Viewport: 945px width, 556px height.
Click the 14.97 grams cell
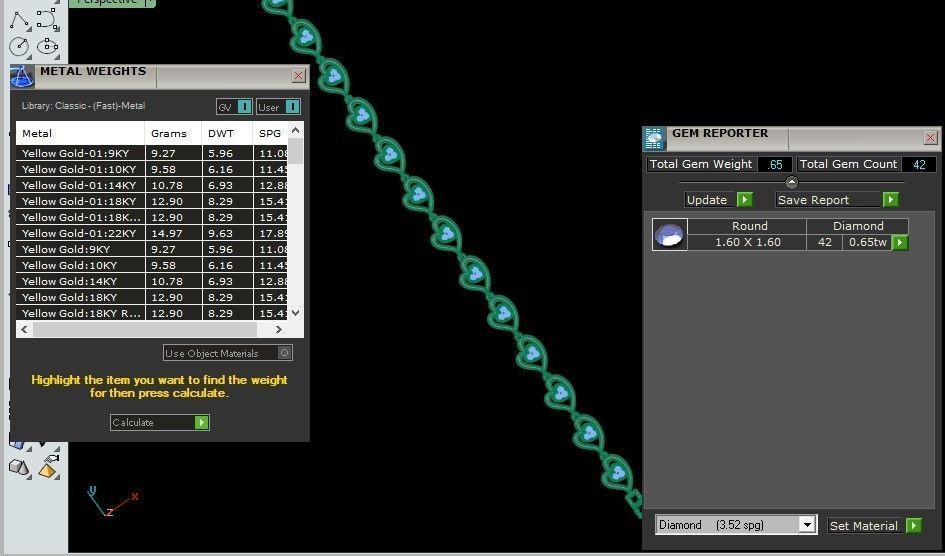pyautogui.click(x=174, y=233)
